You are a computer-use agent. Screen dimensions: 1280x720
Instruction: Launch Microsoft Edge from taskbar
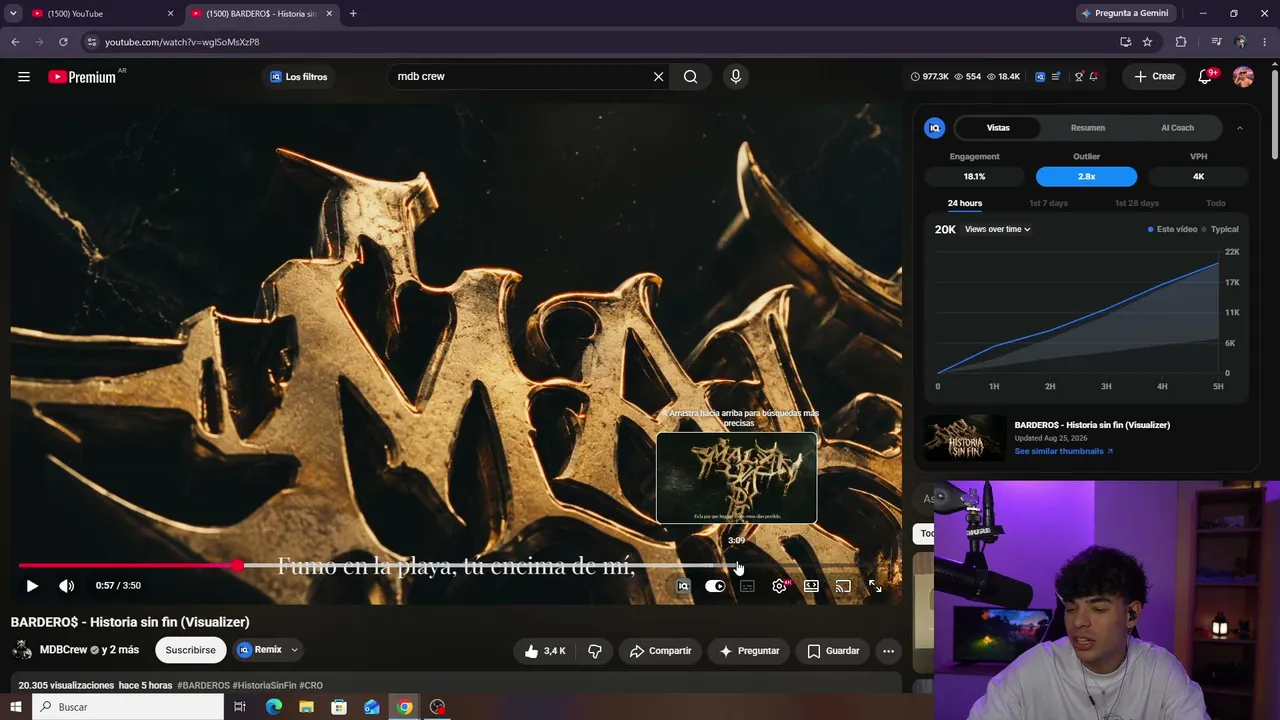273,707
